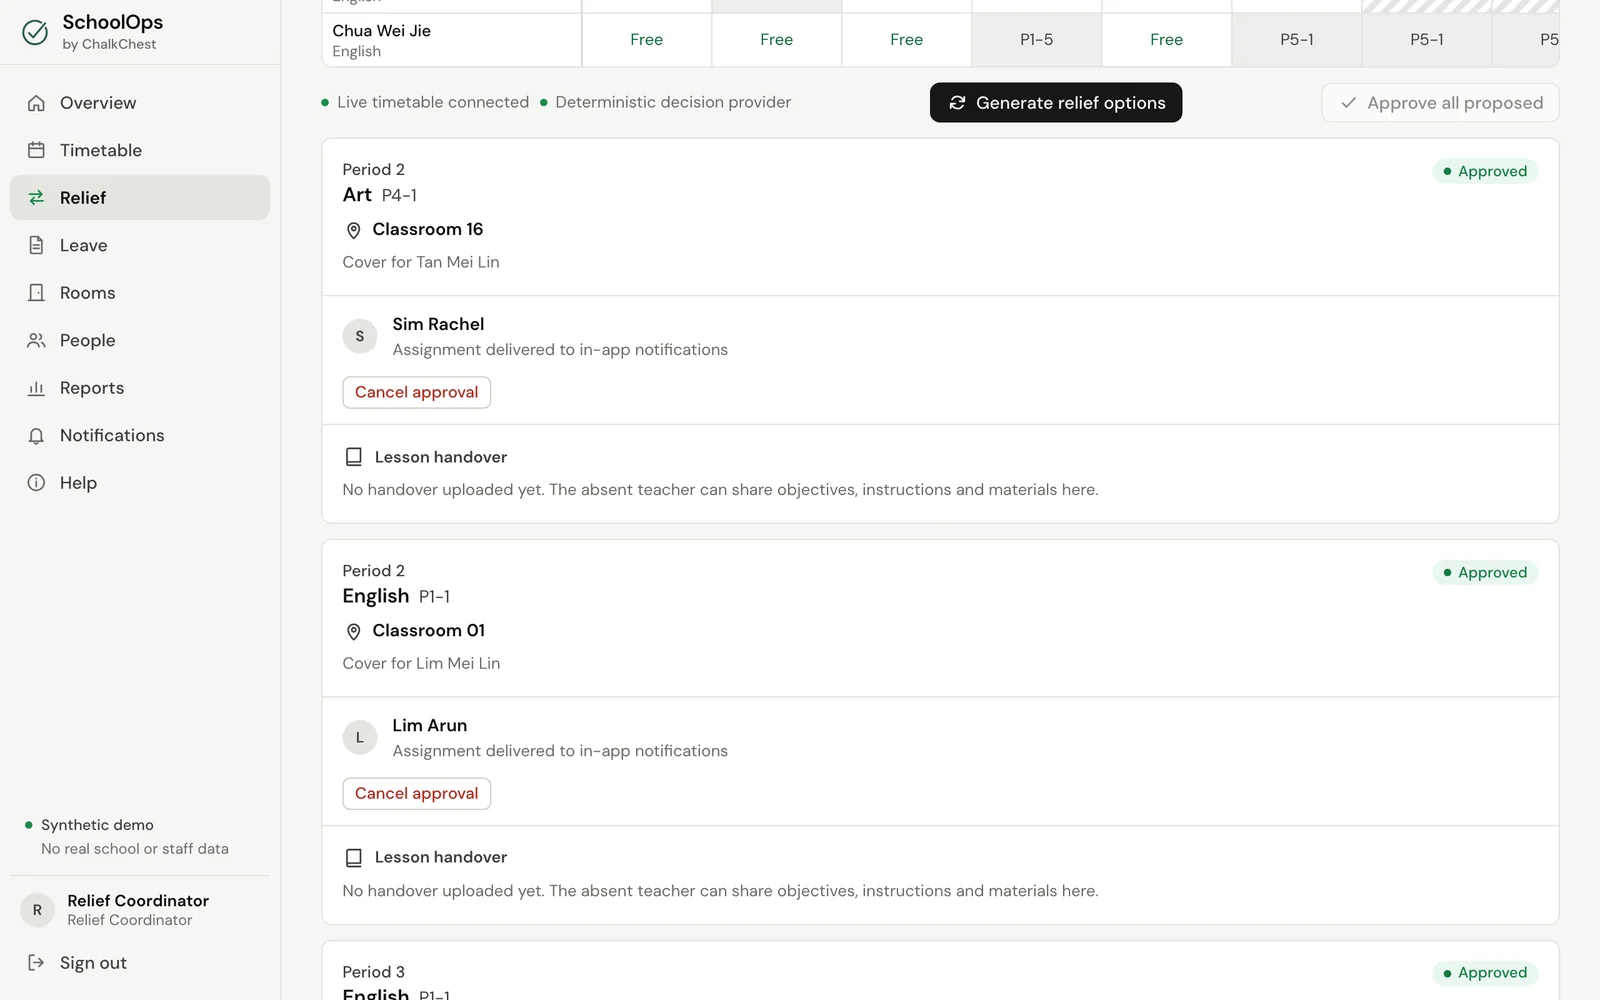Open the Leave section
Image resolution: width=1600 pixels, height=1000 pixels.
click(140, 245)
